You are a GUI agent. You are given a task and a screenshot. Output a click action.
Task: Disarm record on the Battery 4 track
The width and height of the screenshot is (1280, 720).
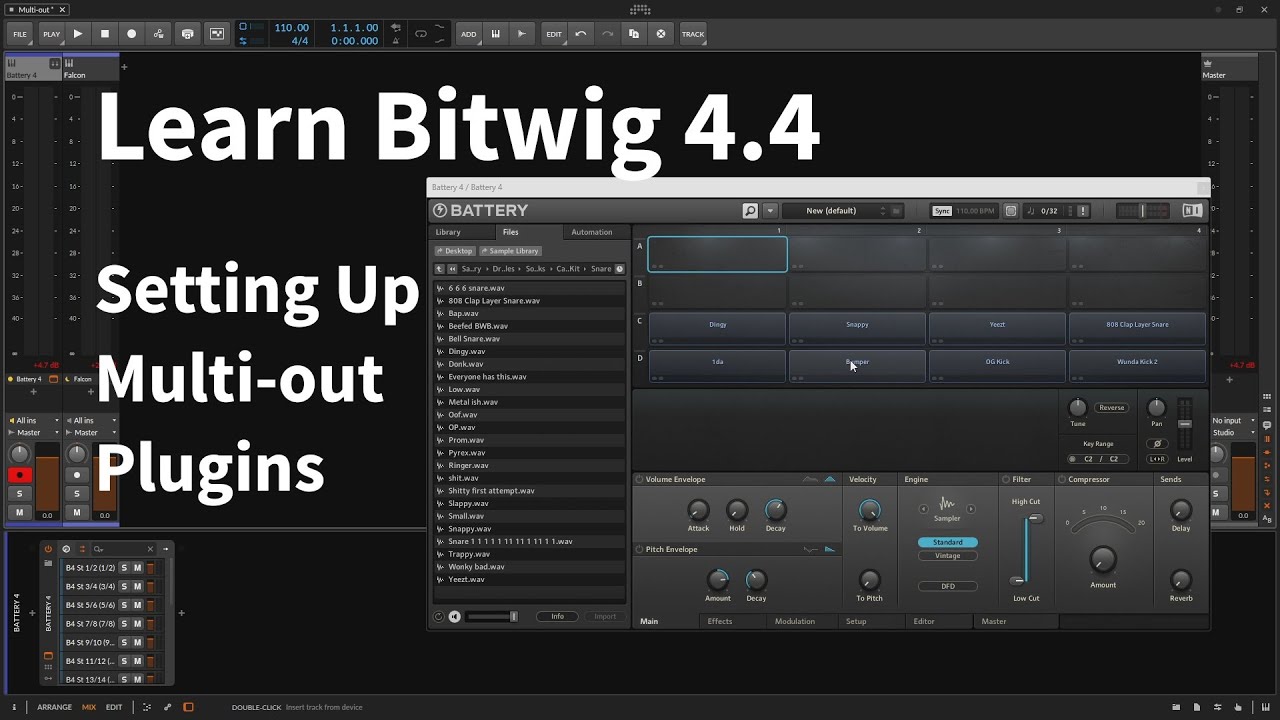(x=19, y=475)
